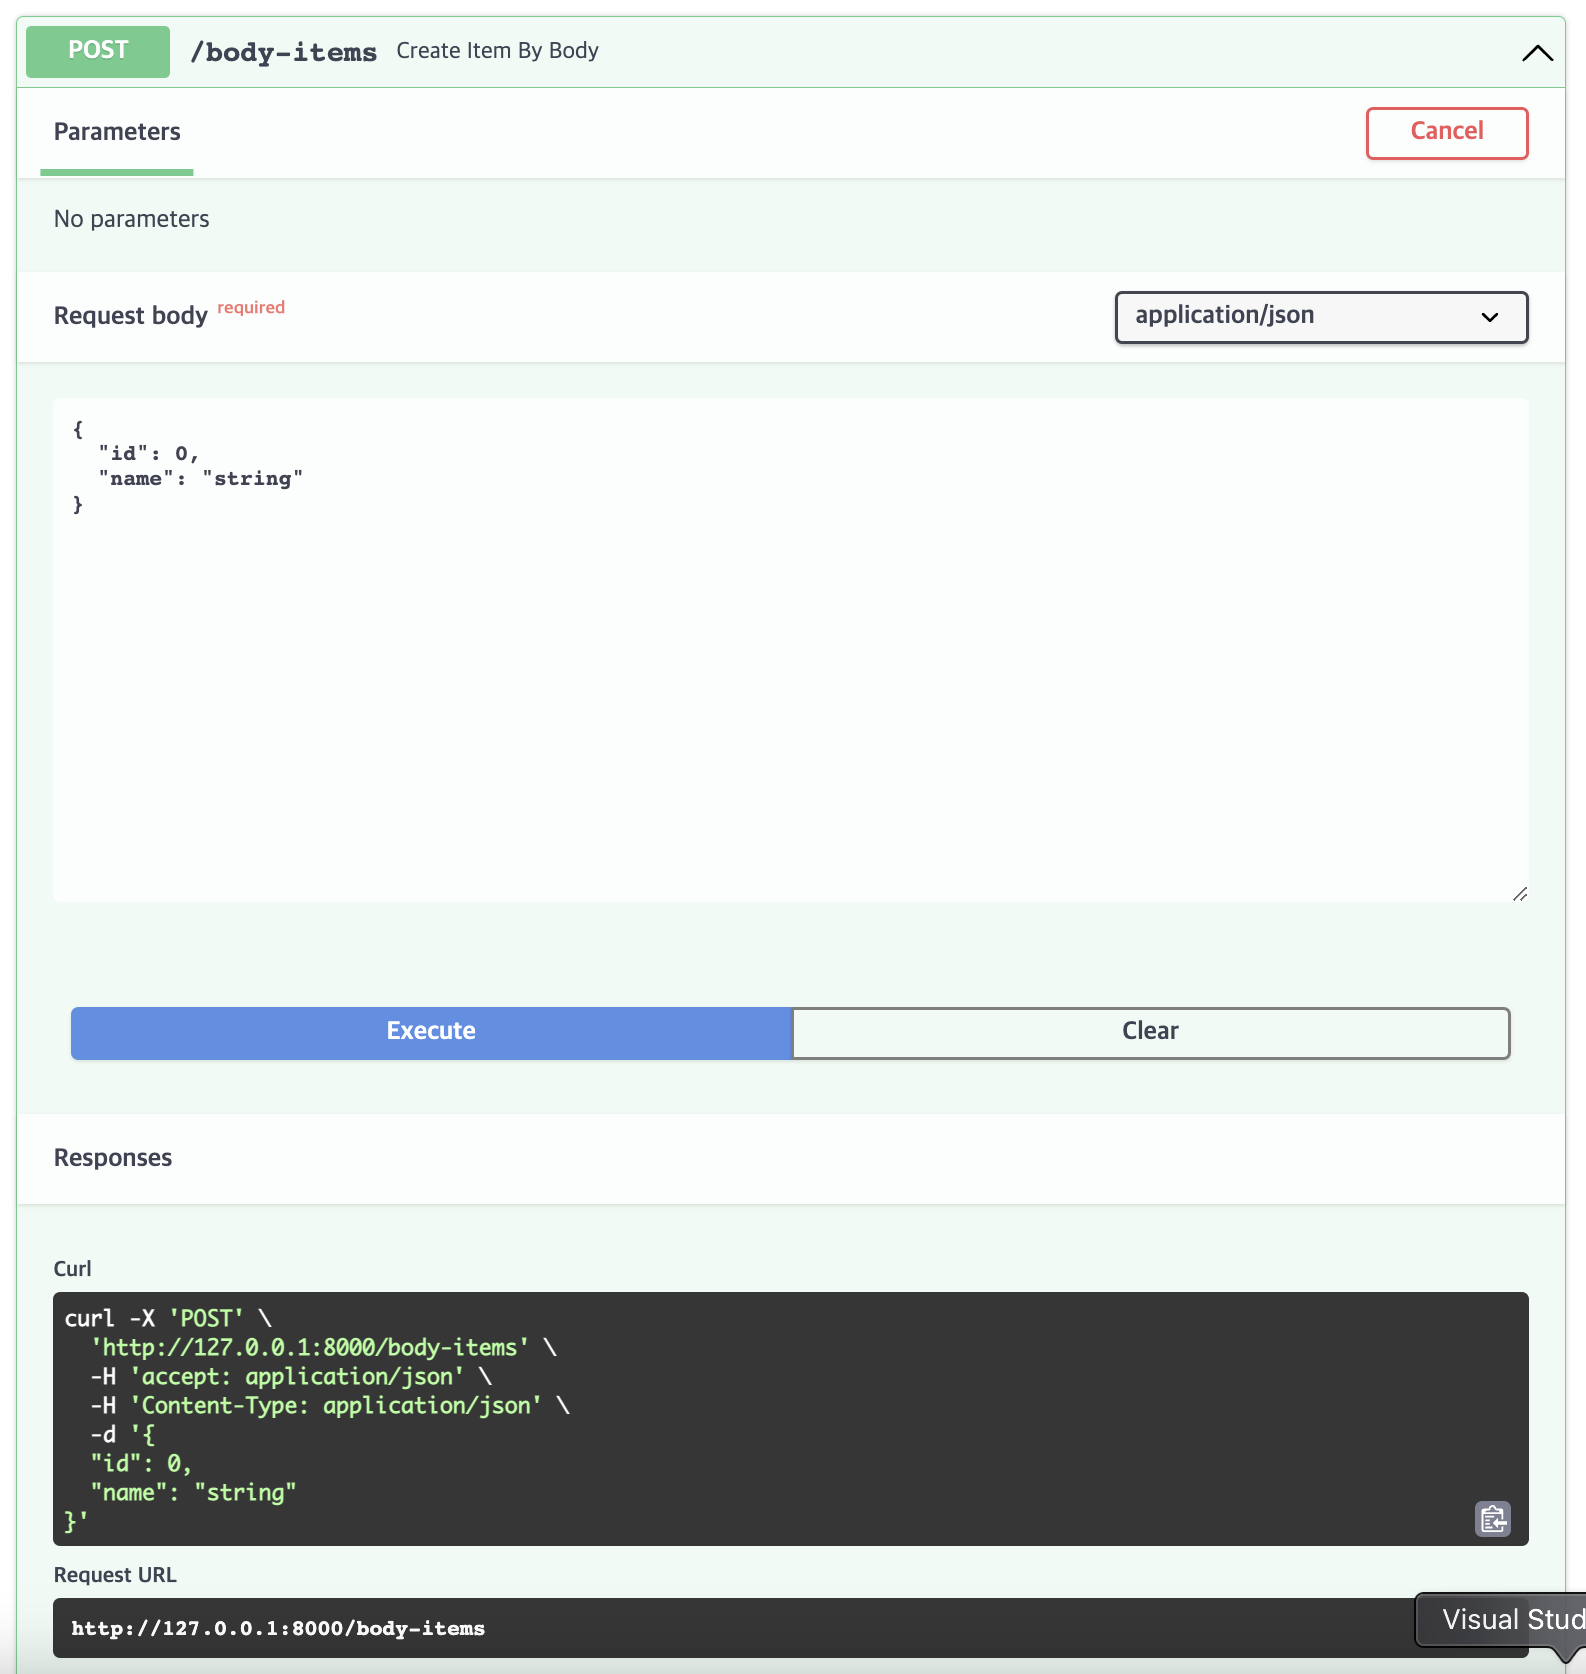This screenshot has height=1674, width=1586.
Task: Click the 'accept: application/json' header line
Action: pyautogui.click(x=291, y=1376)
